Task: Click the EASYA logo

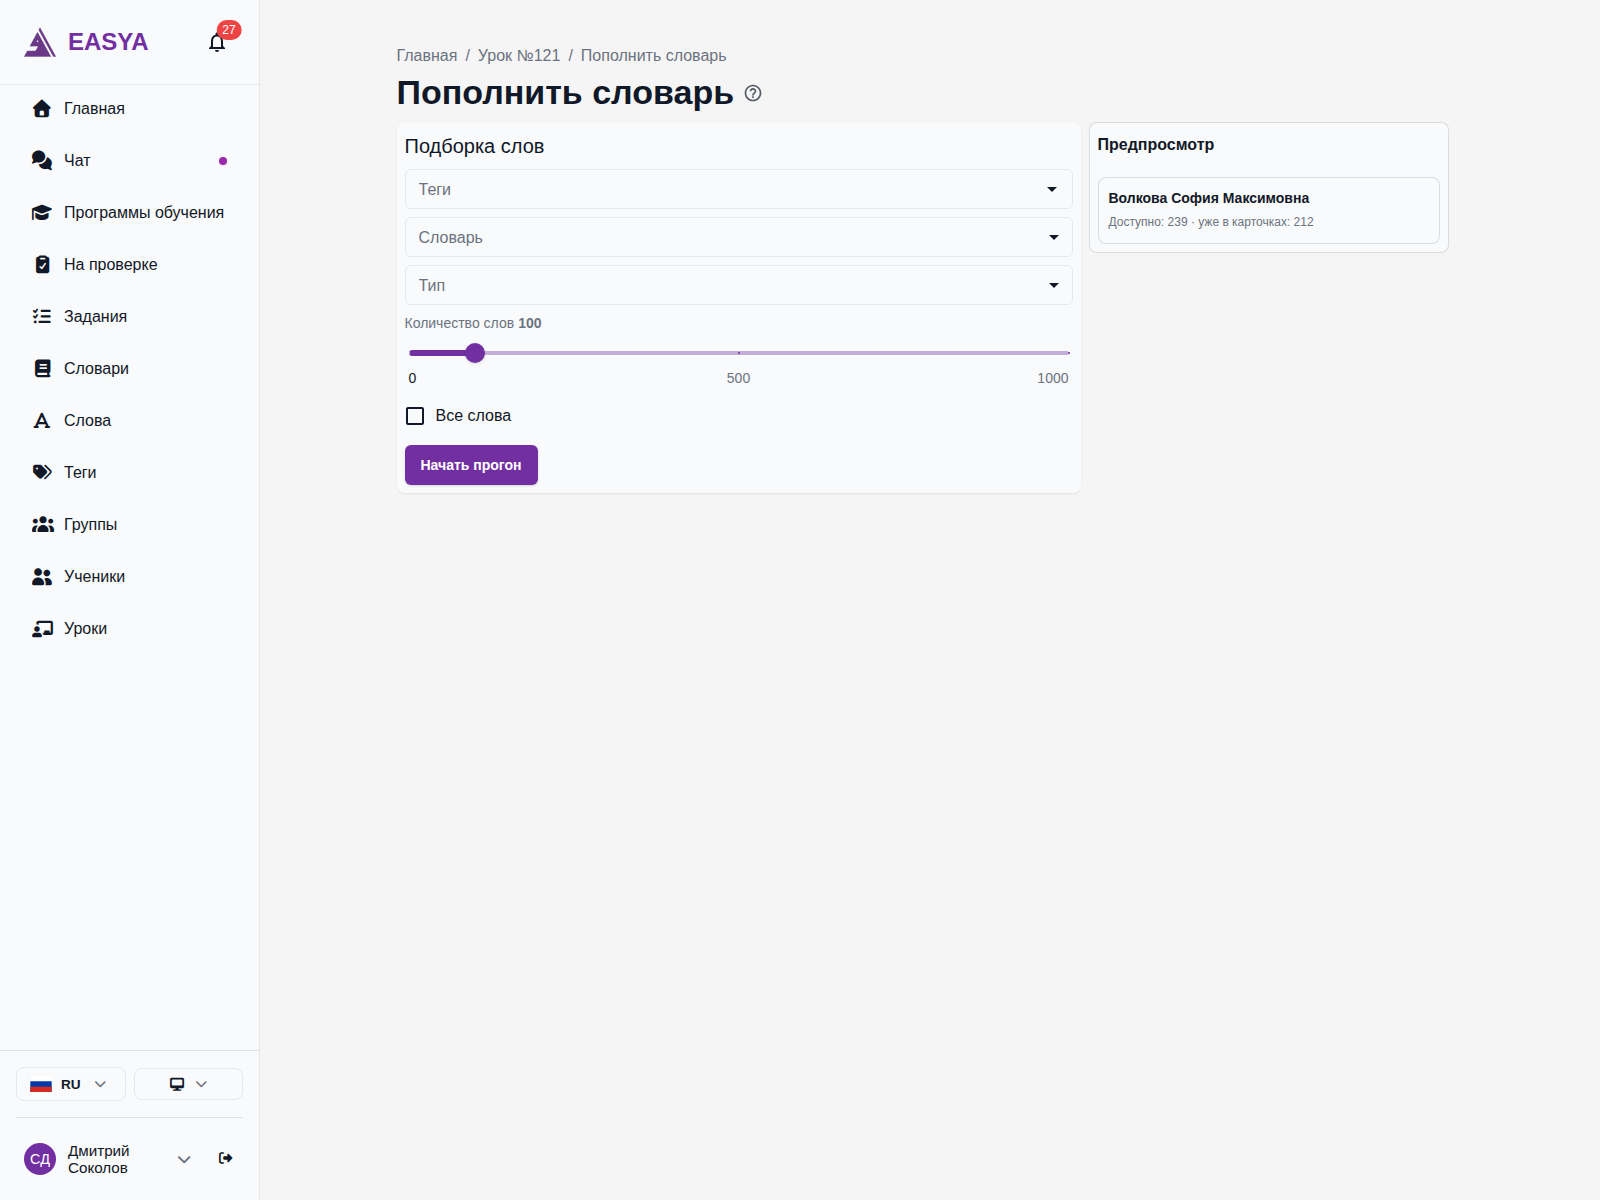Action: (86, 42)
